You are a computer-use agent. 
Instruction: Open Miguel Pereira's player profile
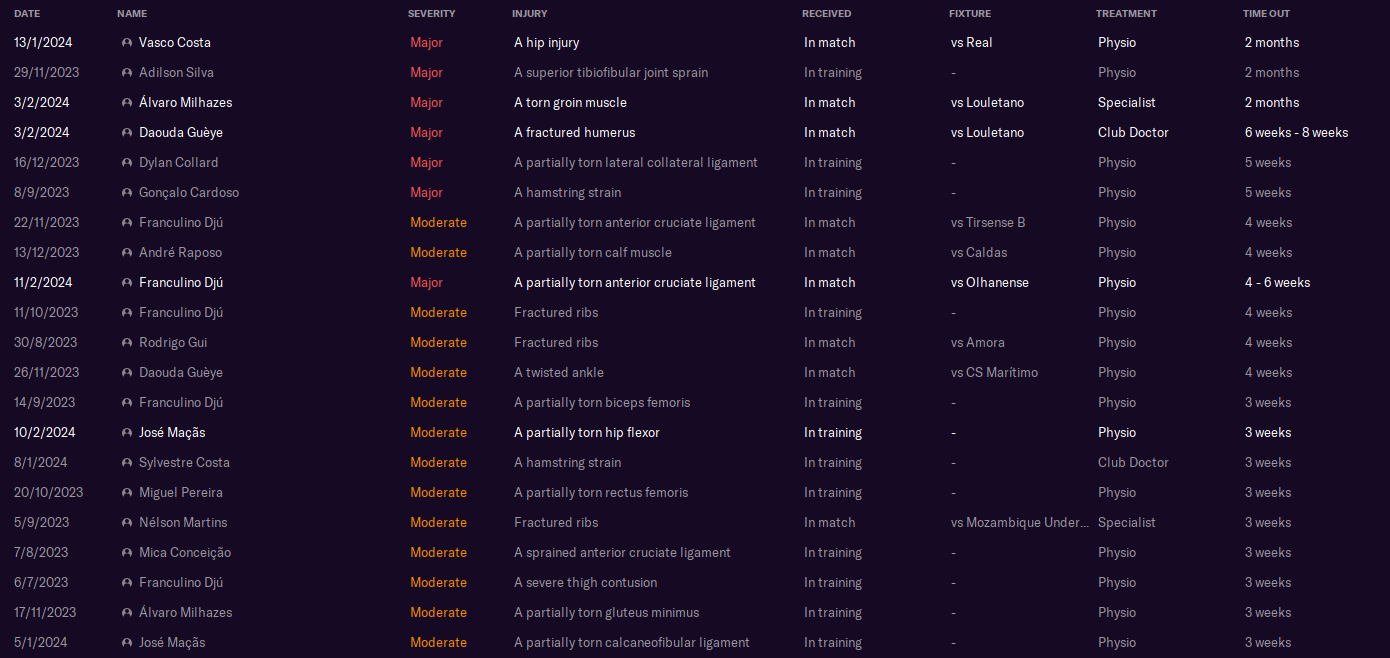[x=180, y=493]
